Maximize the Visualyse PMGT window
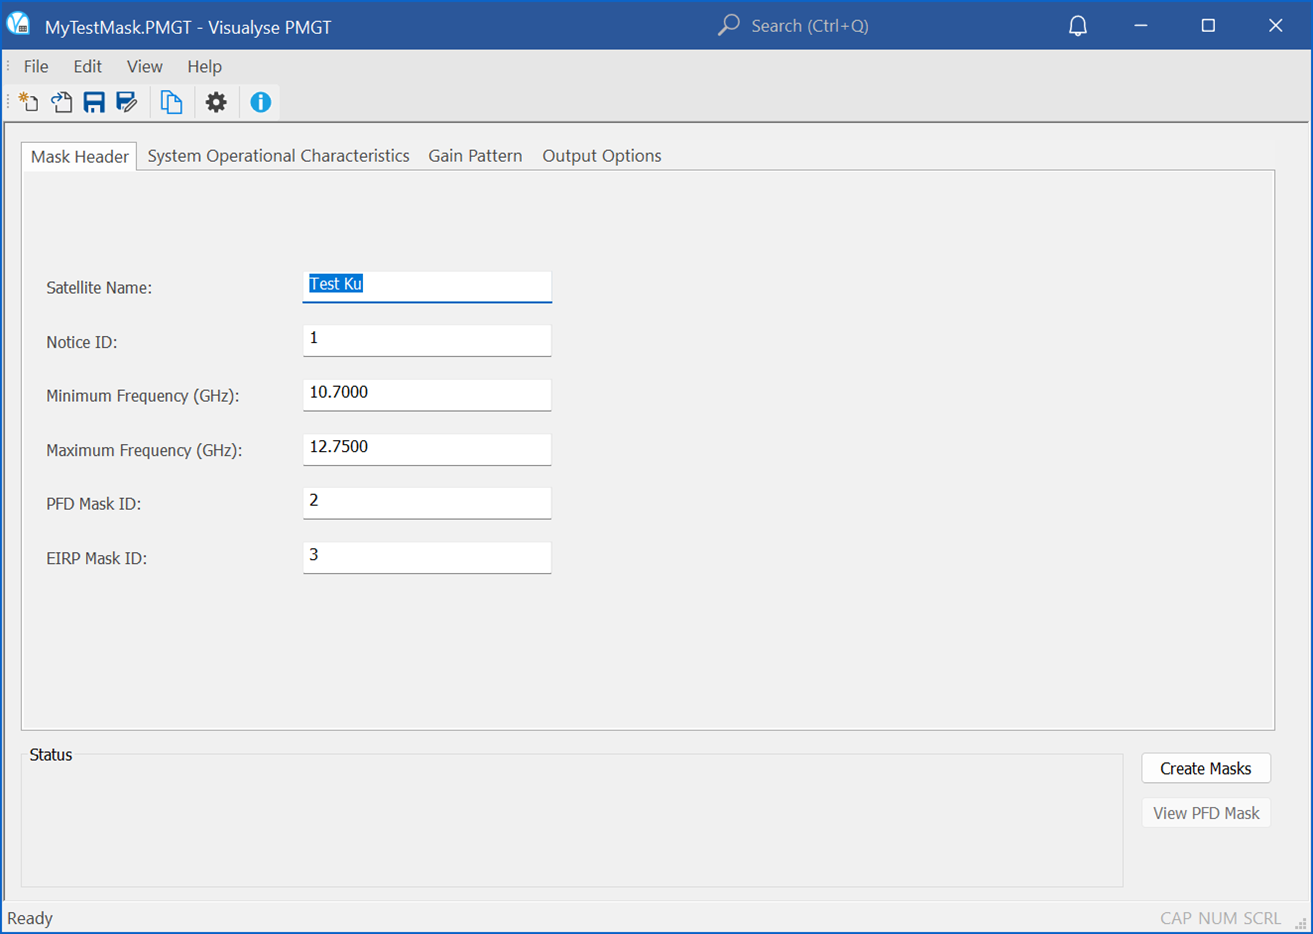This screenshot has height=934, width=1313. tap(1208, 25)
